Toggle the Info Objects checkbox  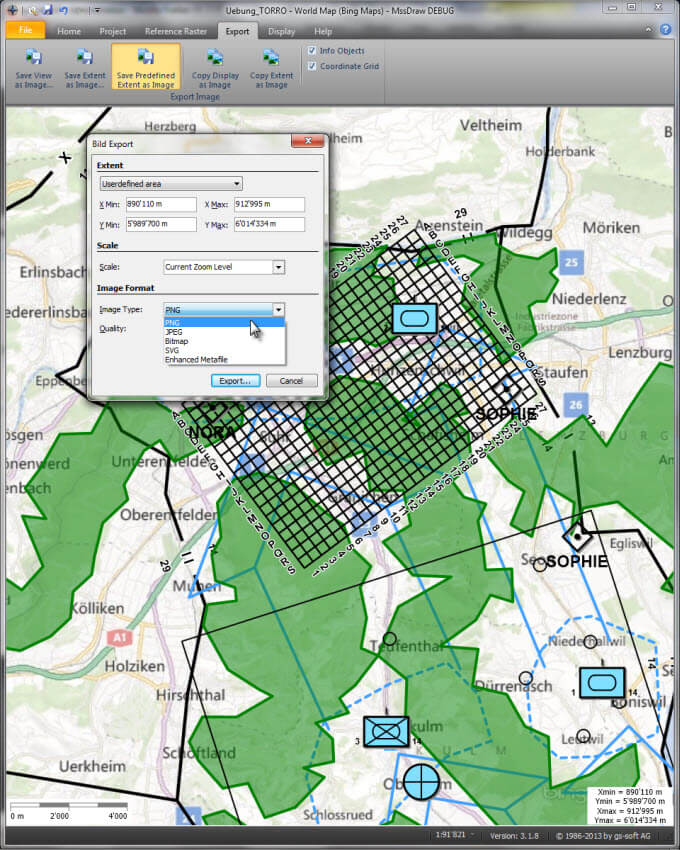(x=312, y=50)
